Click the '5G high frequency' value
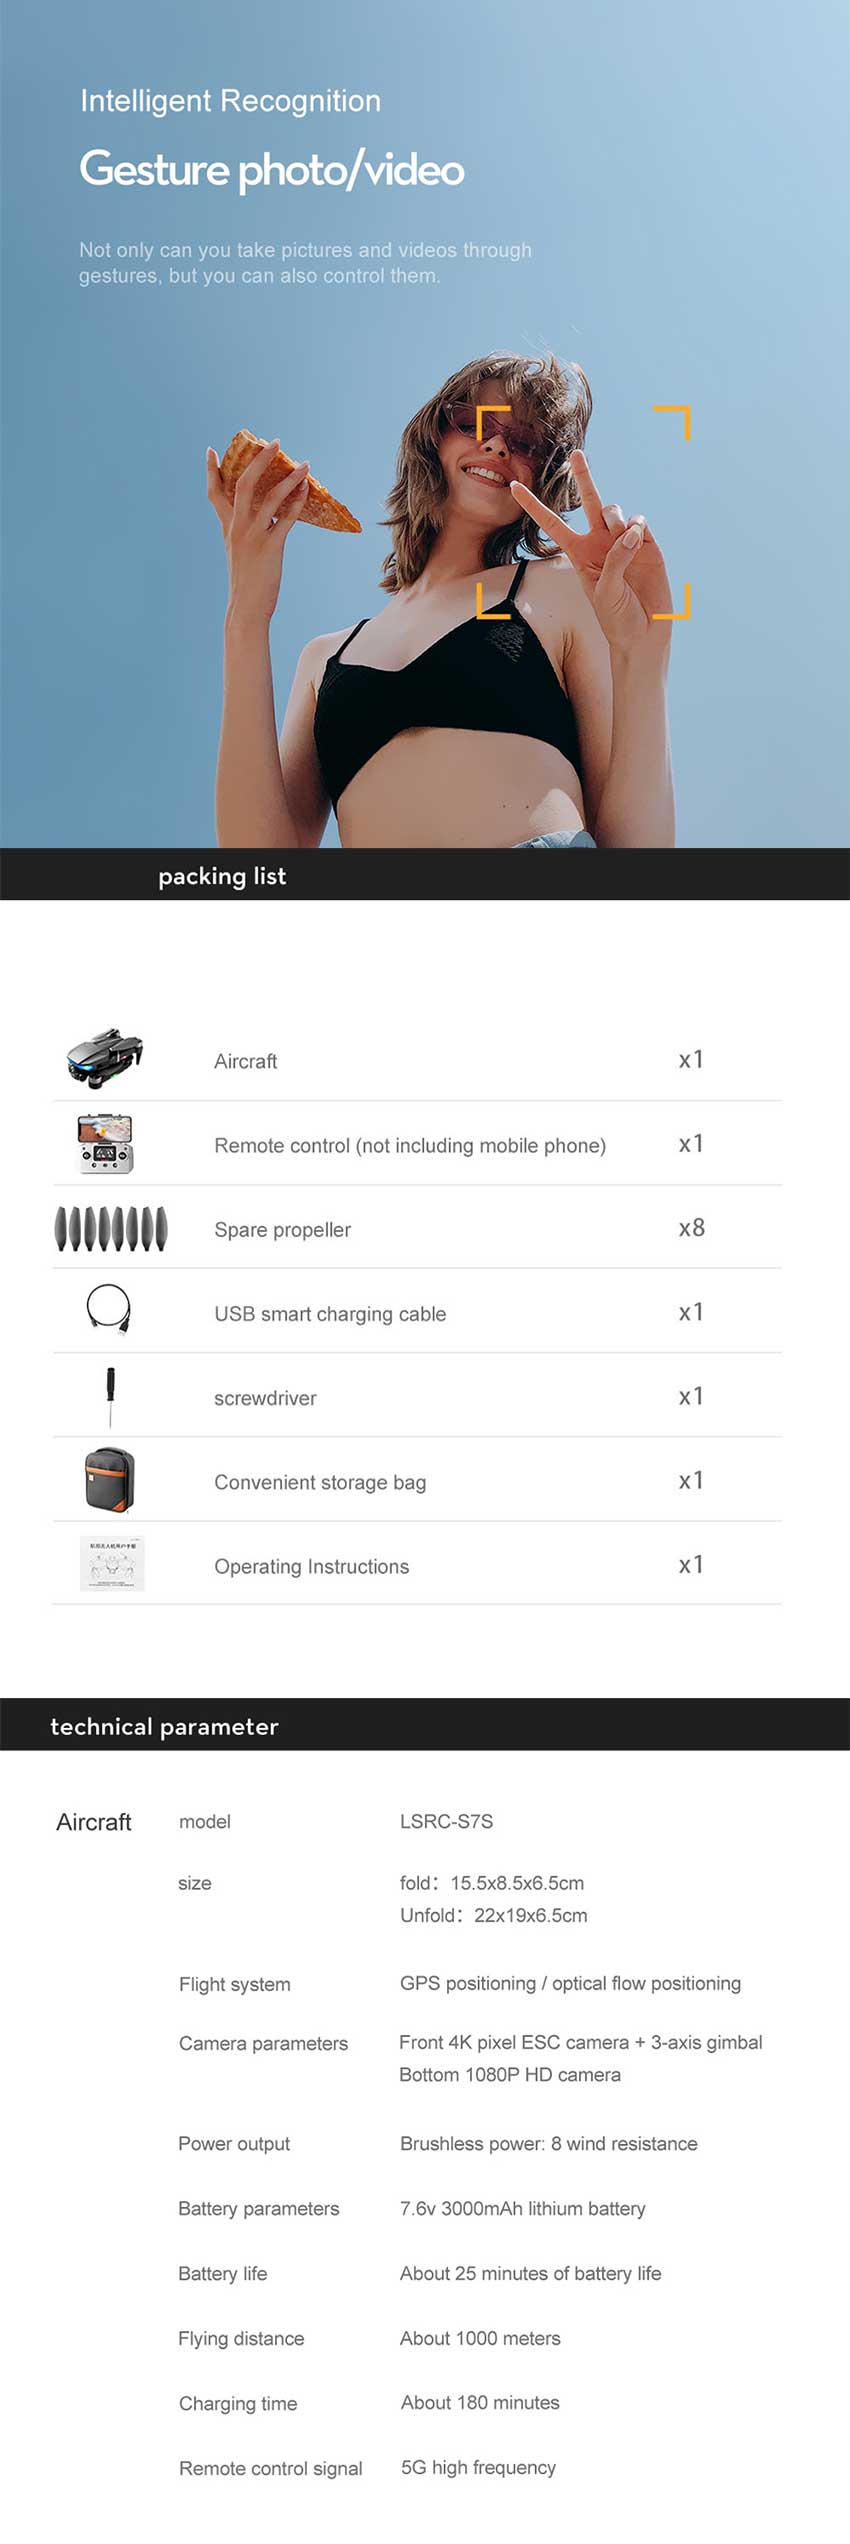Viewport: 850px width, 2544px height. [x=478, y=2467]
